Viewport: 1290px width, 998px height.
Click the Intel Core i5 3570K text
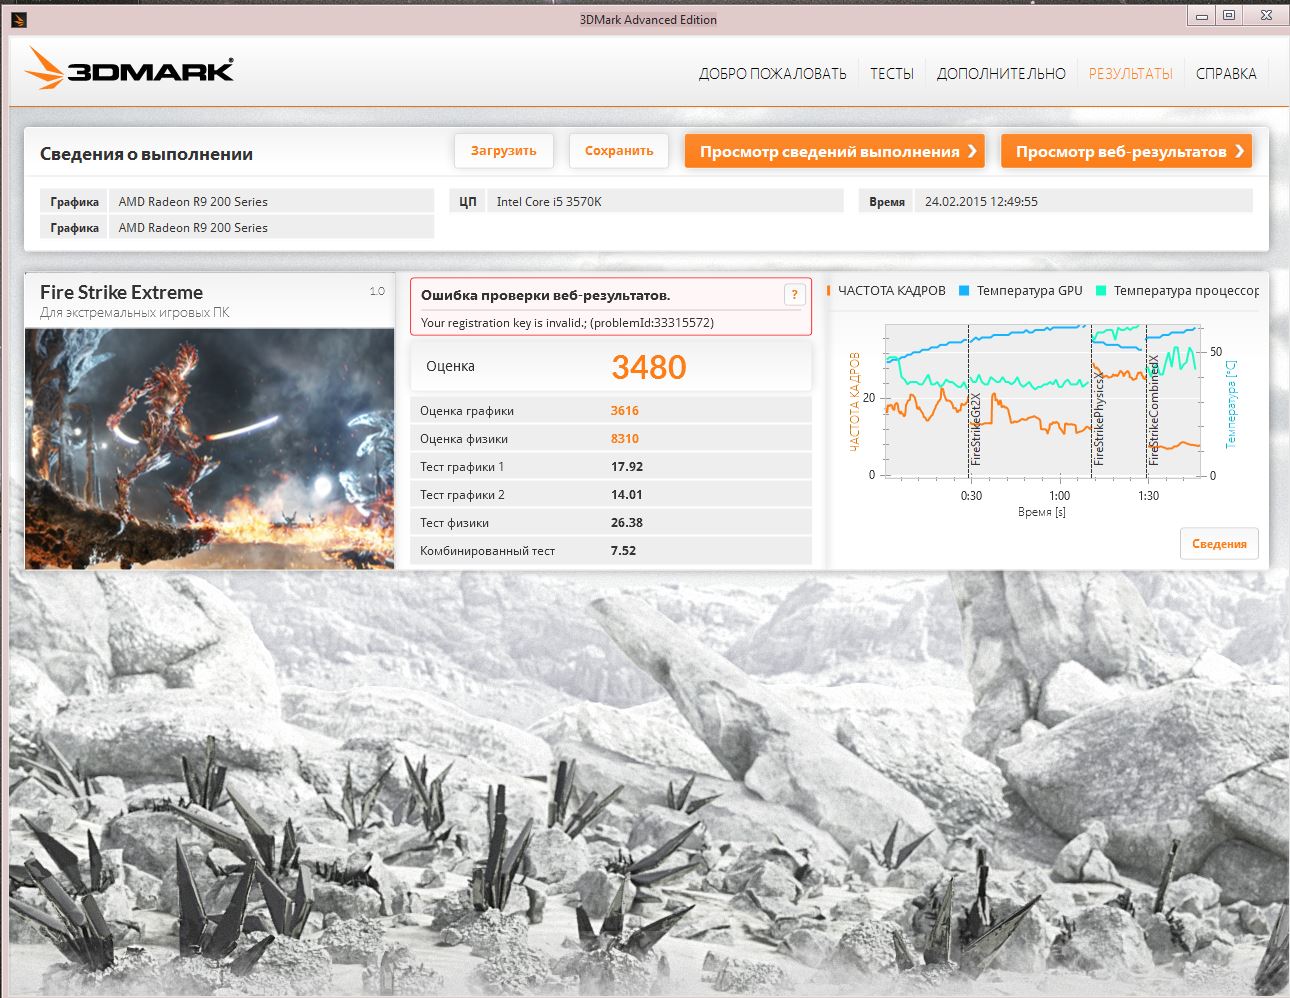point(549,202)
